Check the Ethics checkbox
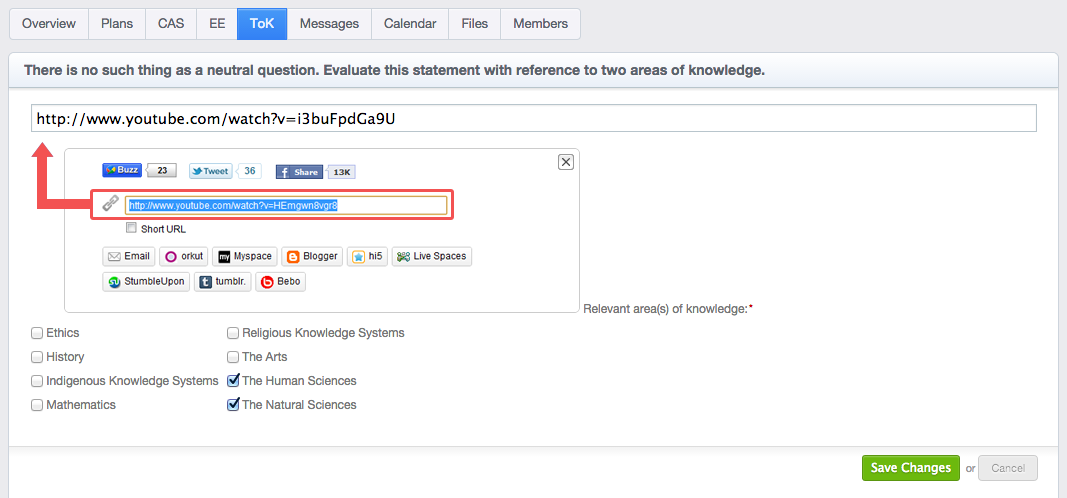The image size is (1067, 498). point(37,333)
